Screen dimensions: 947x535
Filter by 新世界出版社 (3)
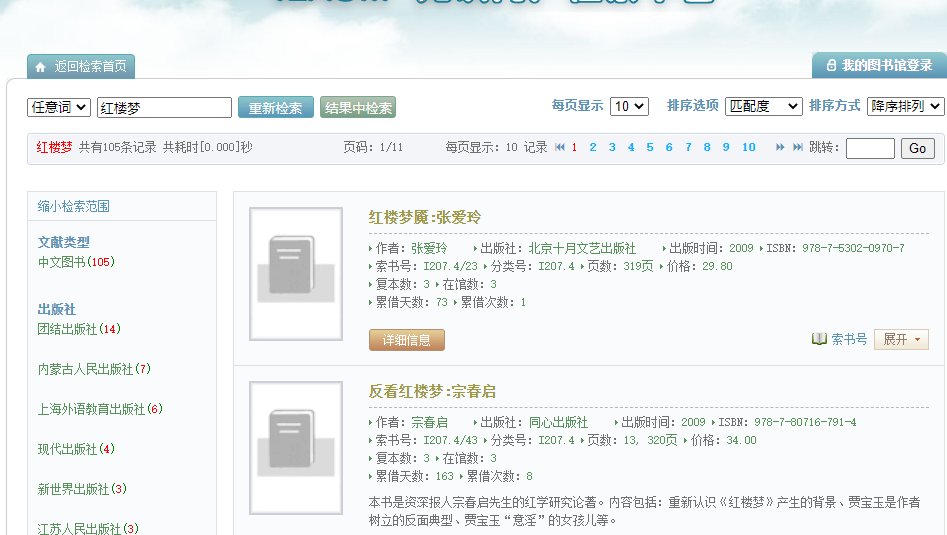coord(82,489)
